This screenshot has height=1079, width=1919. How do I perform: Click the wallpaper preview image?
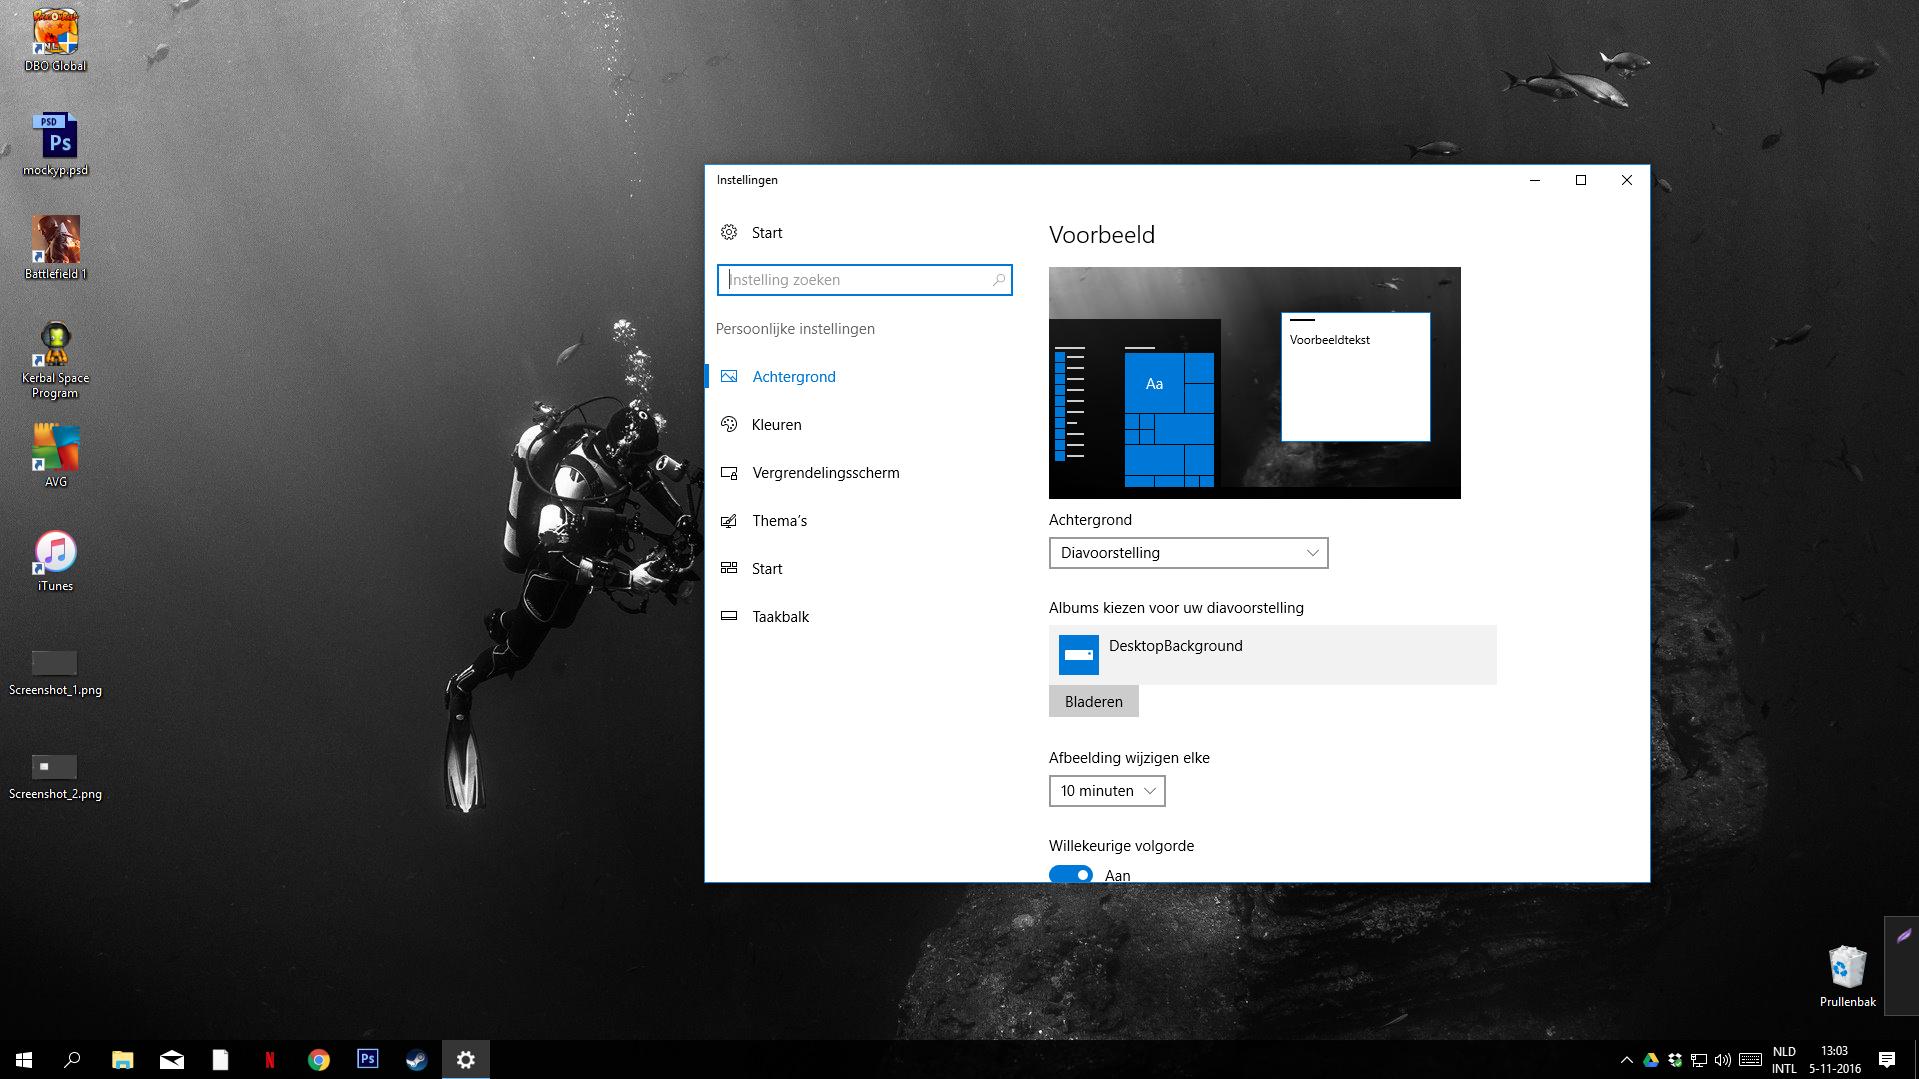click(x=1254, y=382)
